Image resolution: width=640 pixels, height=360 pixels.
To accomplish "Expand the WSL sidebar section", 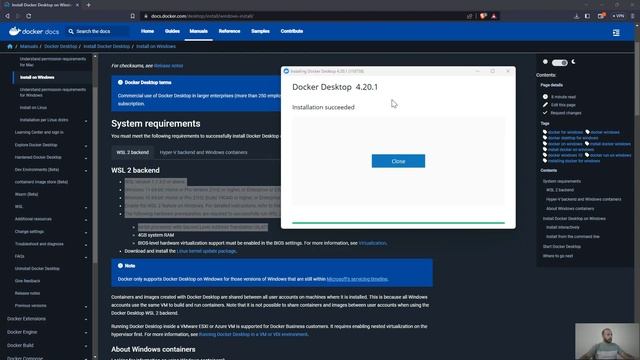I will (86, 207).
